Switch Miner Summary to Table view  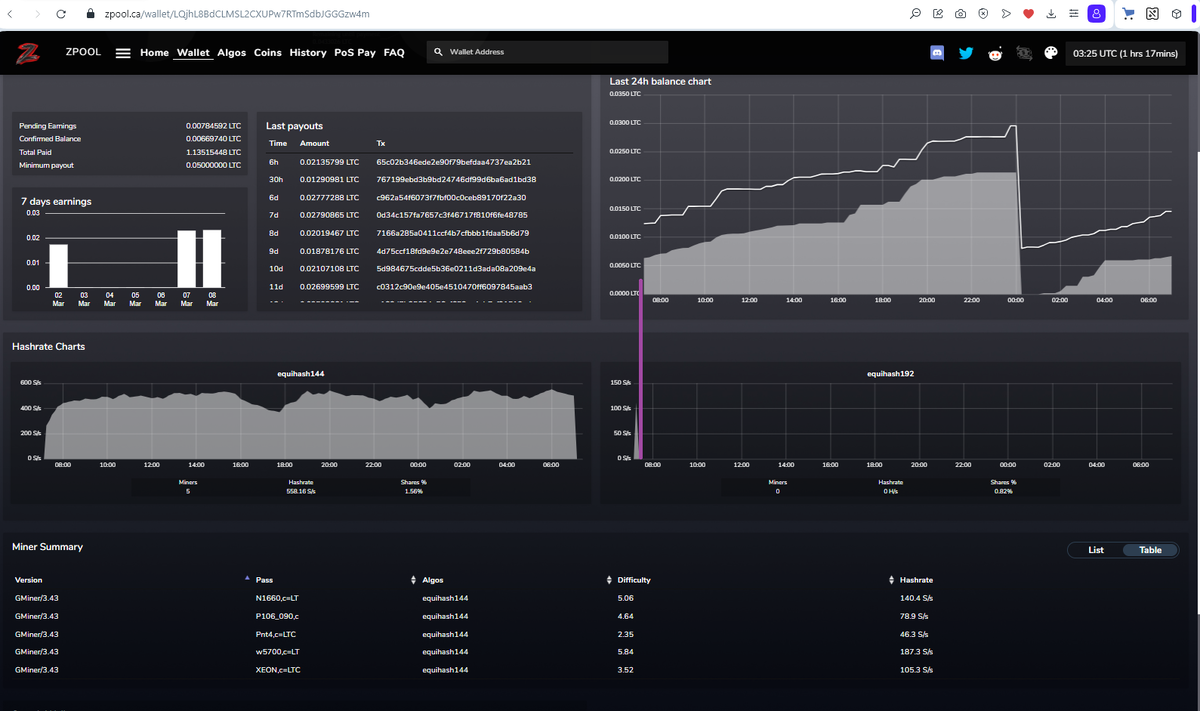(1151, 550)
